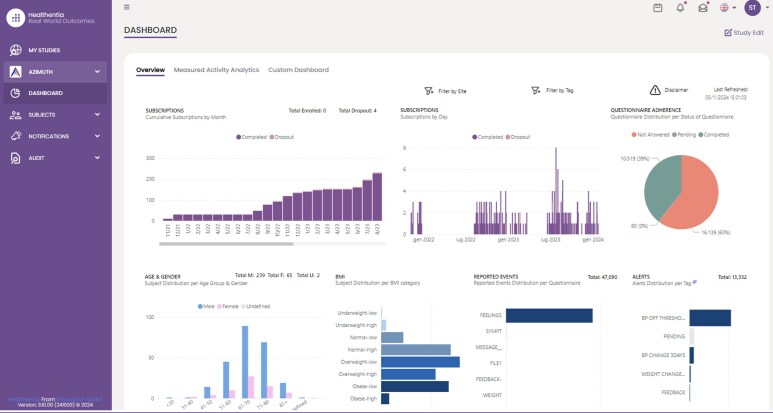The image size is (773, 413).
Task: Open the language selector dropdown
Action: click(x=729, y=8)
